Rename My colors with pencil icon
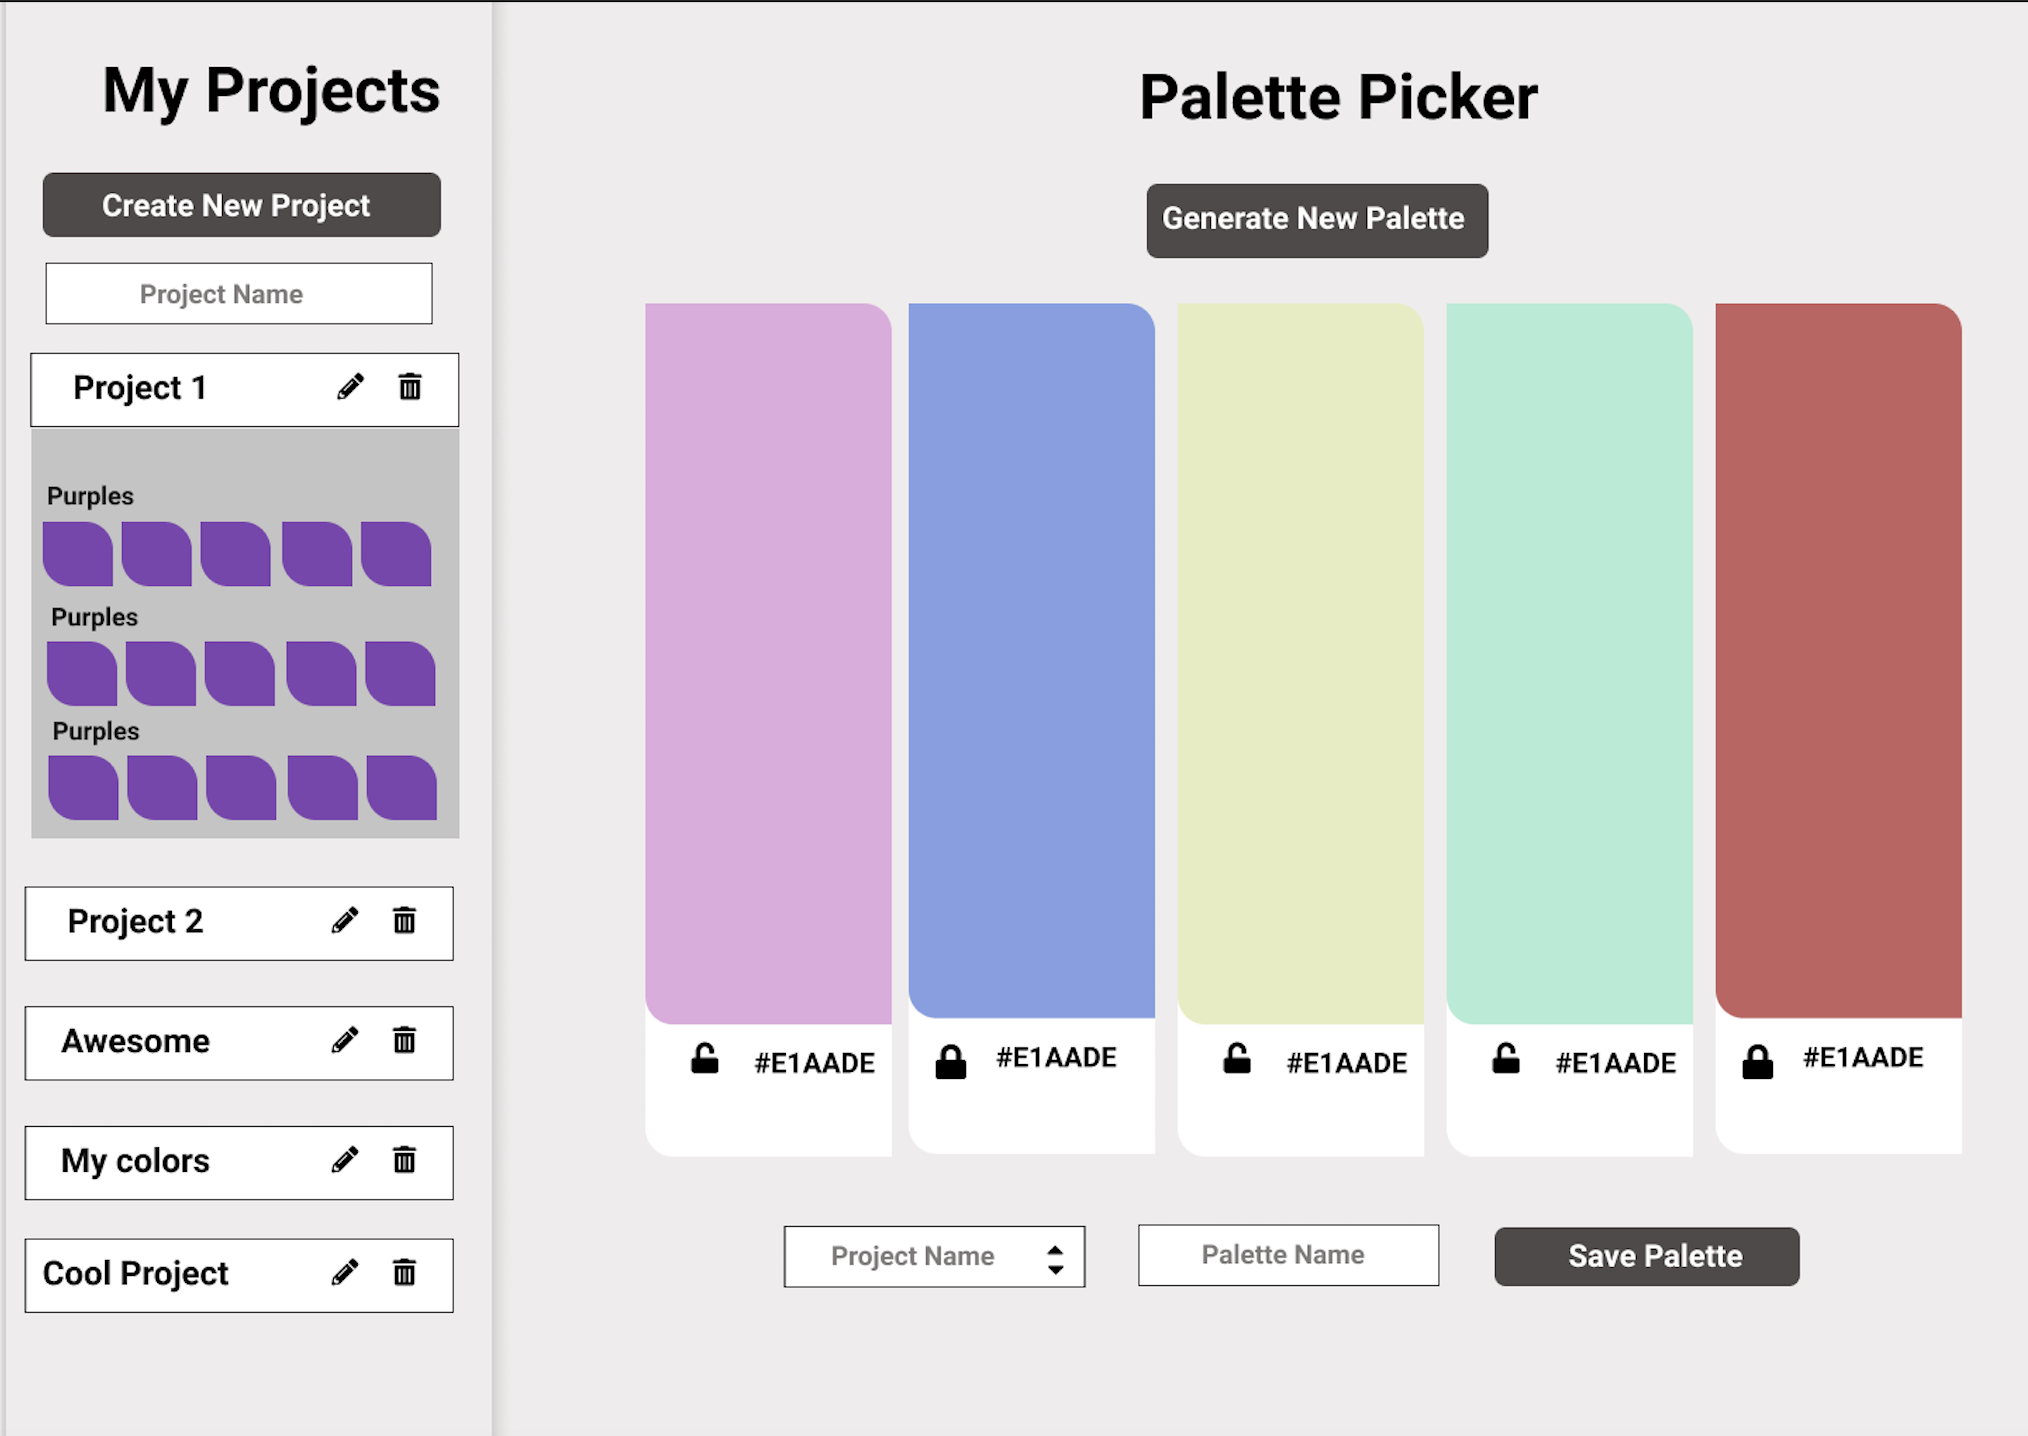Screen dimensions: 2028x1436 [345, 1161]
